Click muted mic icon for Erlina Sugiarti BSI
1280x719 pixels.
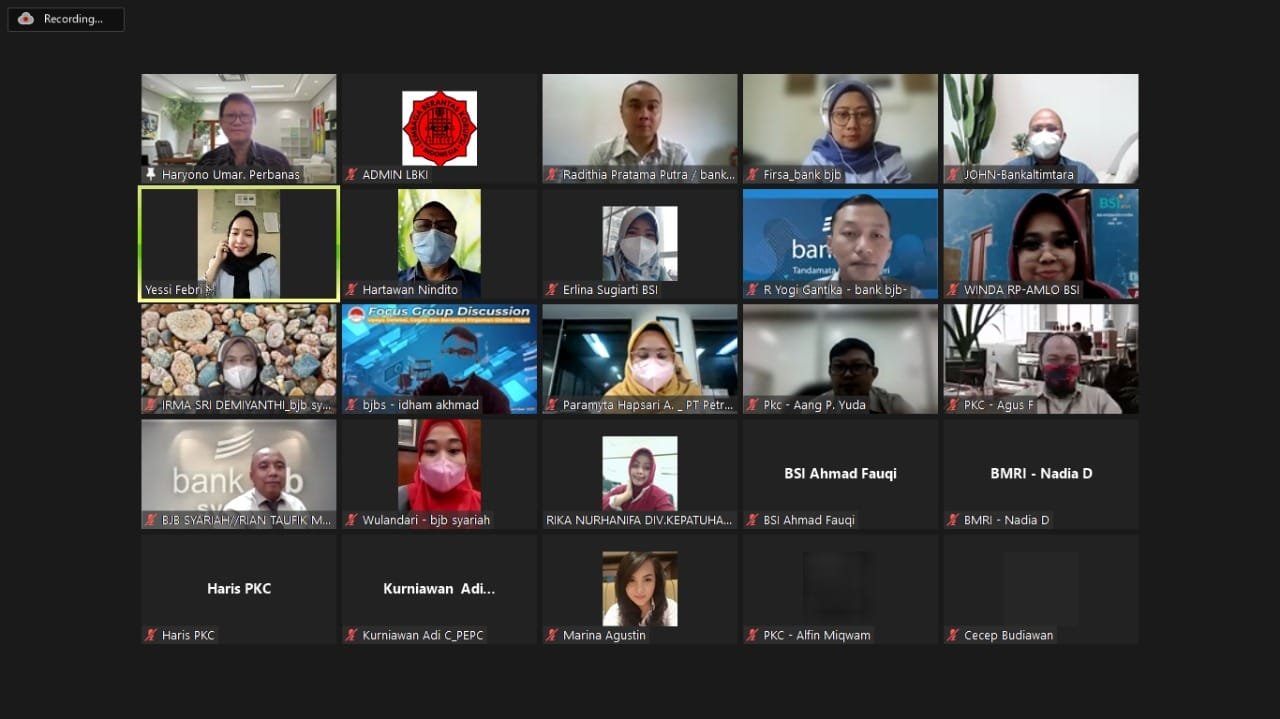point(553,290)
